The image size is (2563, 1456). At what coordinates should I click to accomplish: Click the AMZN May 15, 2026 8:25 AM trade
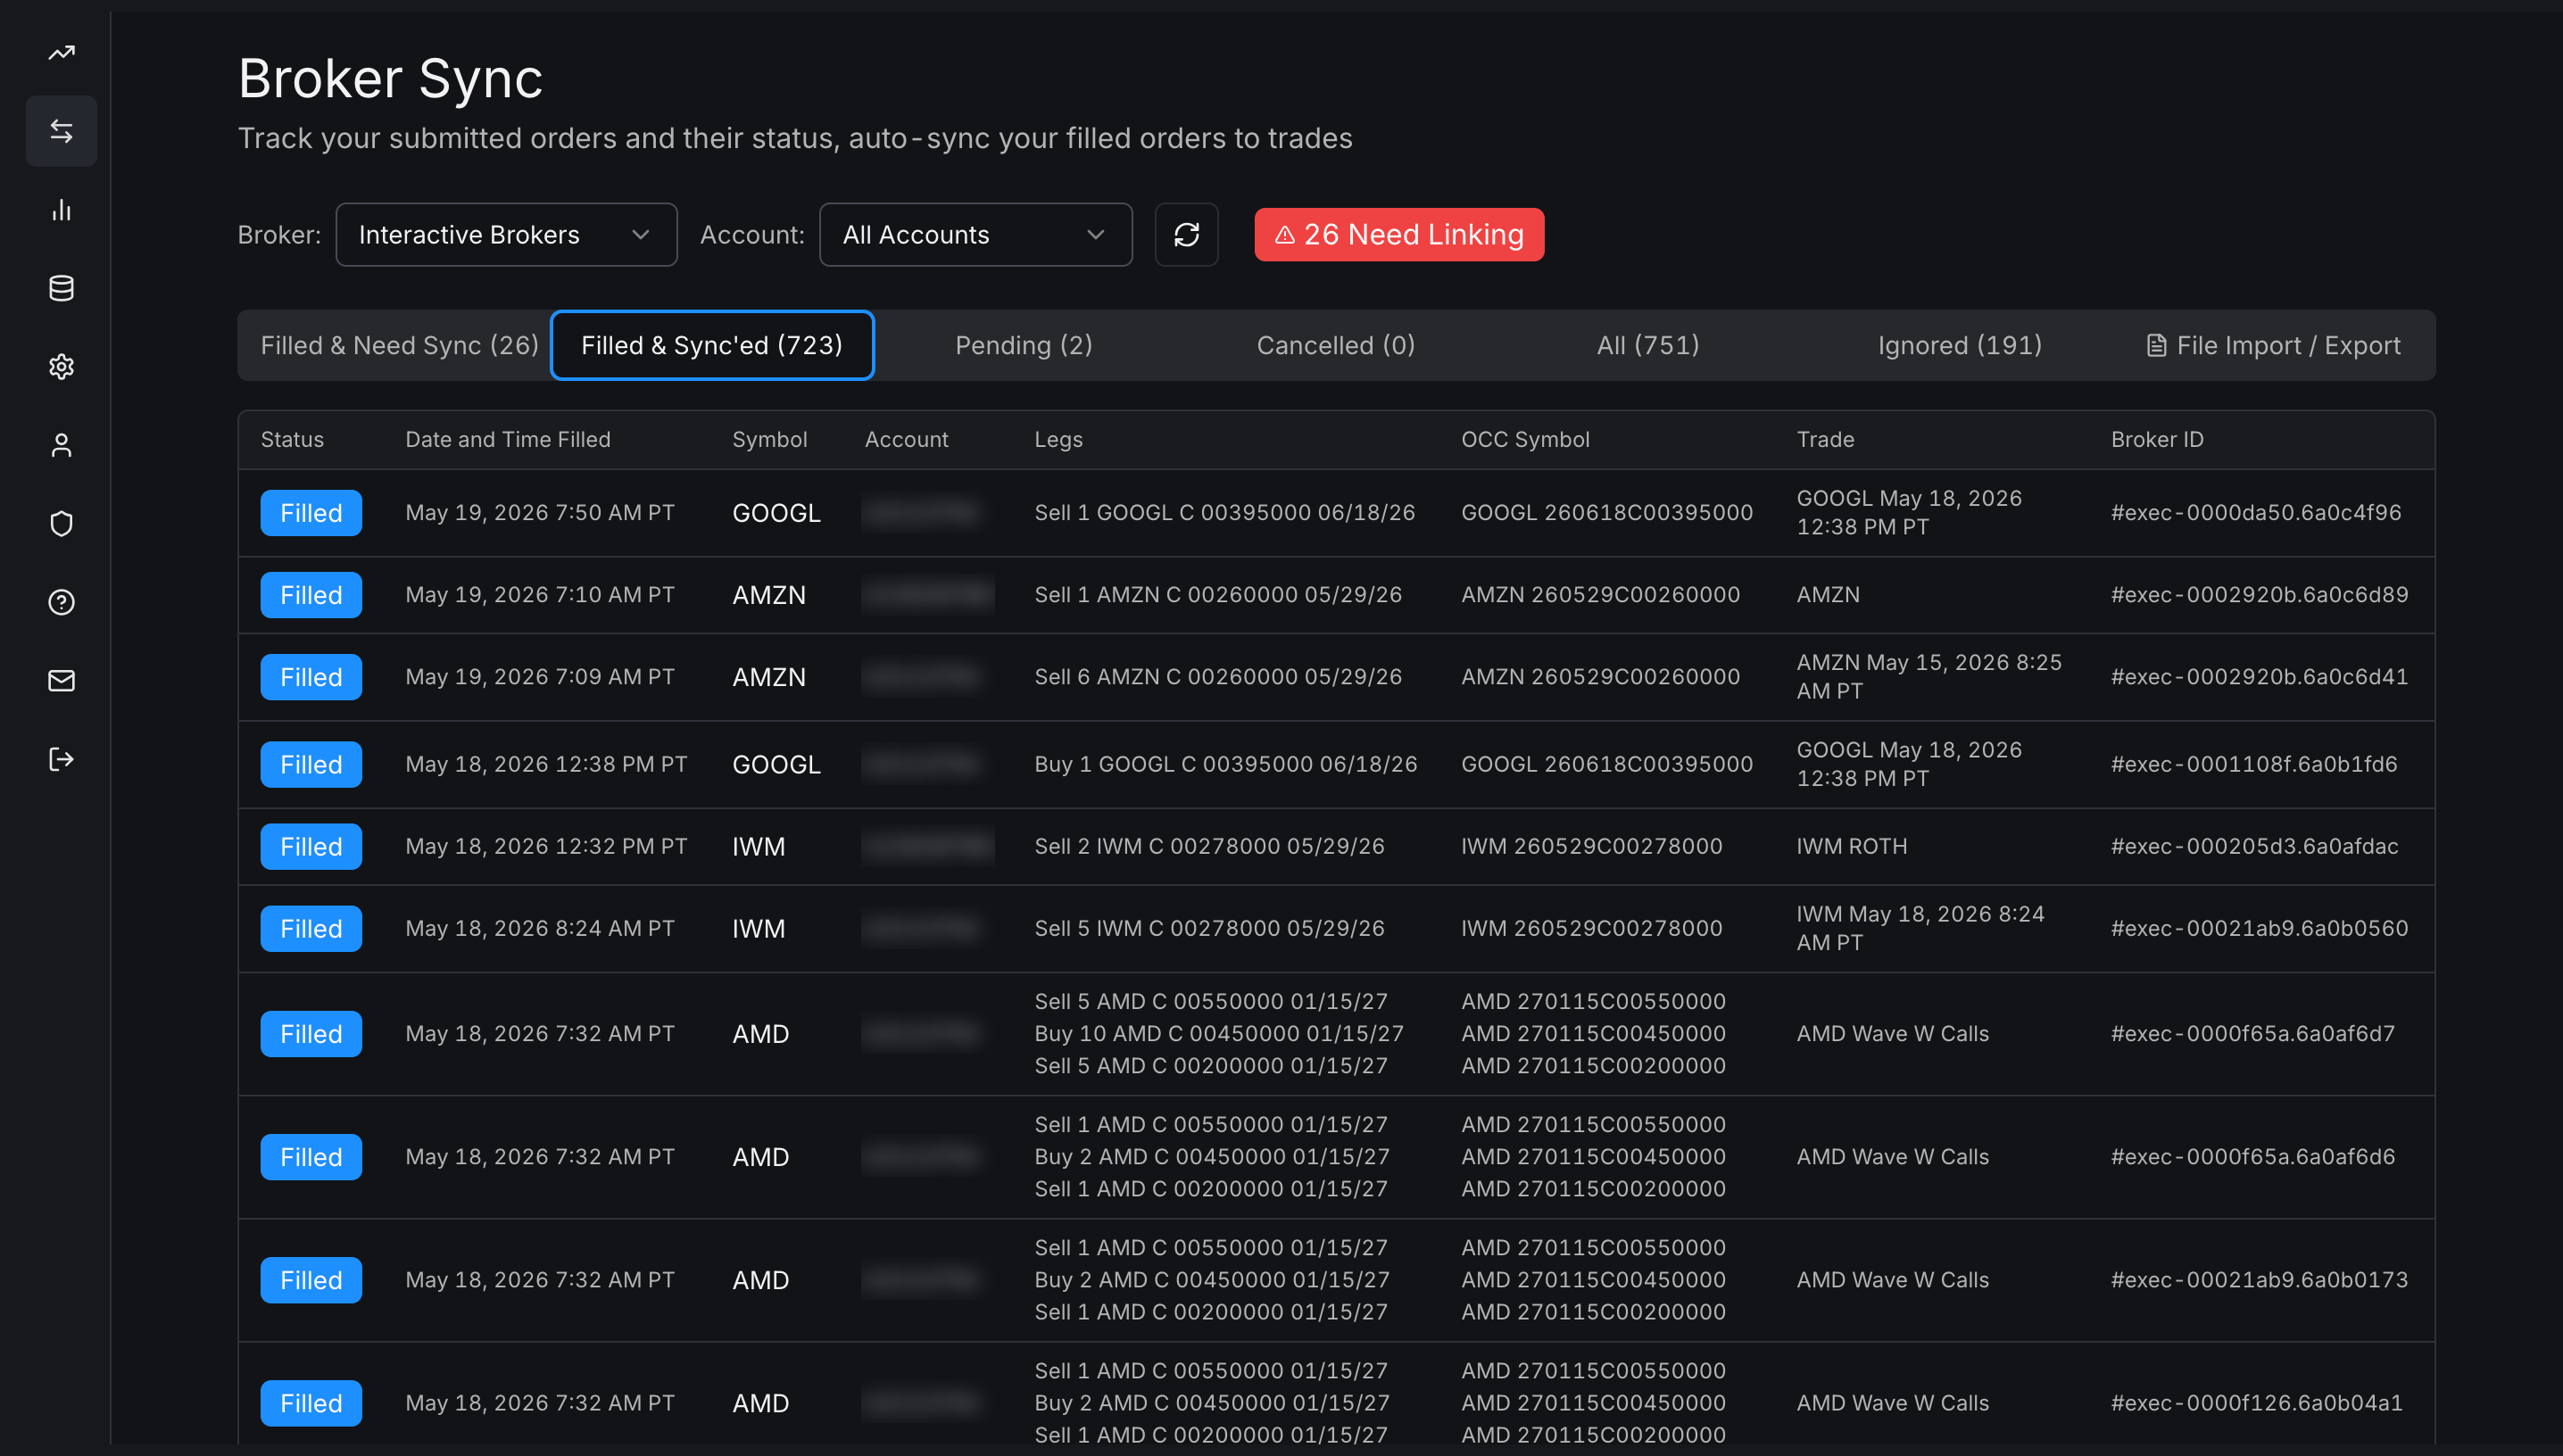point(1929,677)
